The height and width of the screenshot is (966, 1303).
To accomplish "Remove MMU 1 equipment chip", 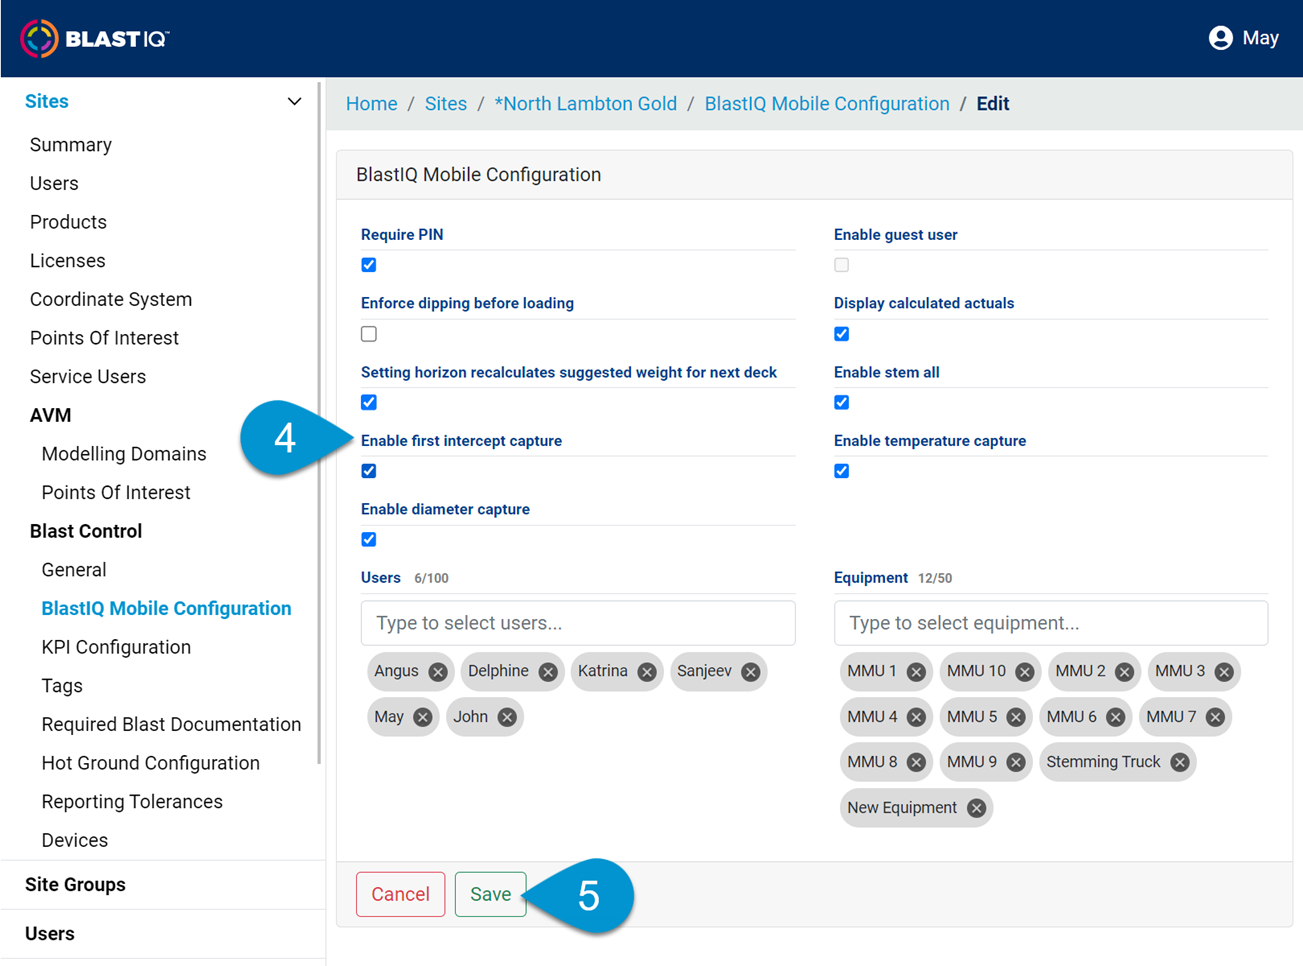I will point(916,672).
